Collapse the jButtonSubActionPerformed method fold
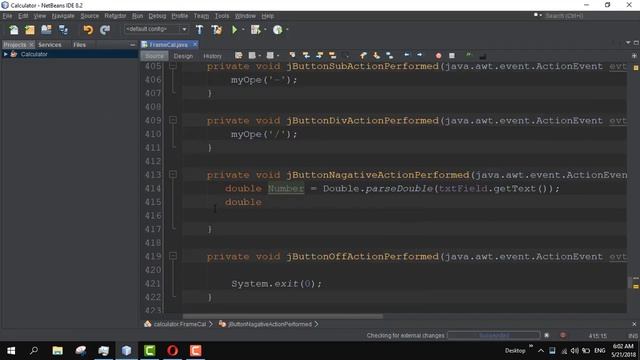Image resolution: width=640 pixels, height=360 pixels. [x=173, y=66]
